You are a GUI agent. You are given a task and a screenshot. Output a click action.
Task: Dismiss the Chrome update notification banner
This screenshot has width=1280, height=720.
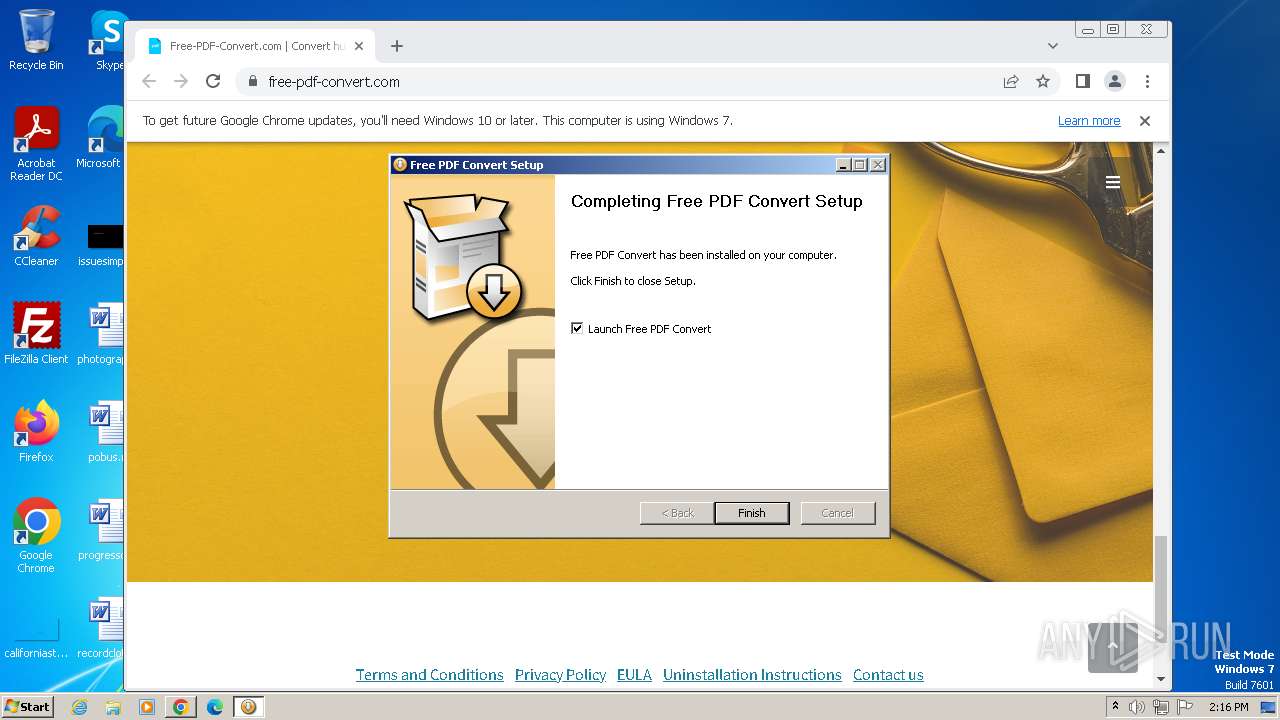click(x=1145, y=121)
